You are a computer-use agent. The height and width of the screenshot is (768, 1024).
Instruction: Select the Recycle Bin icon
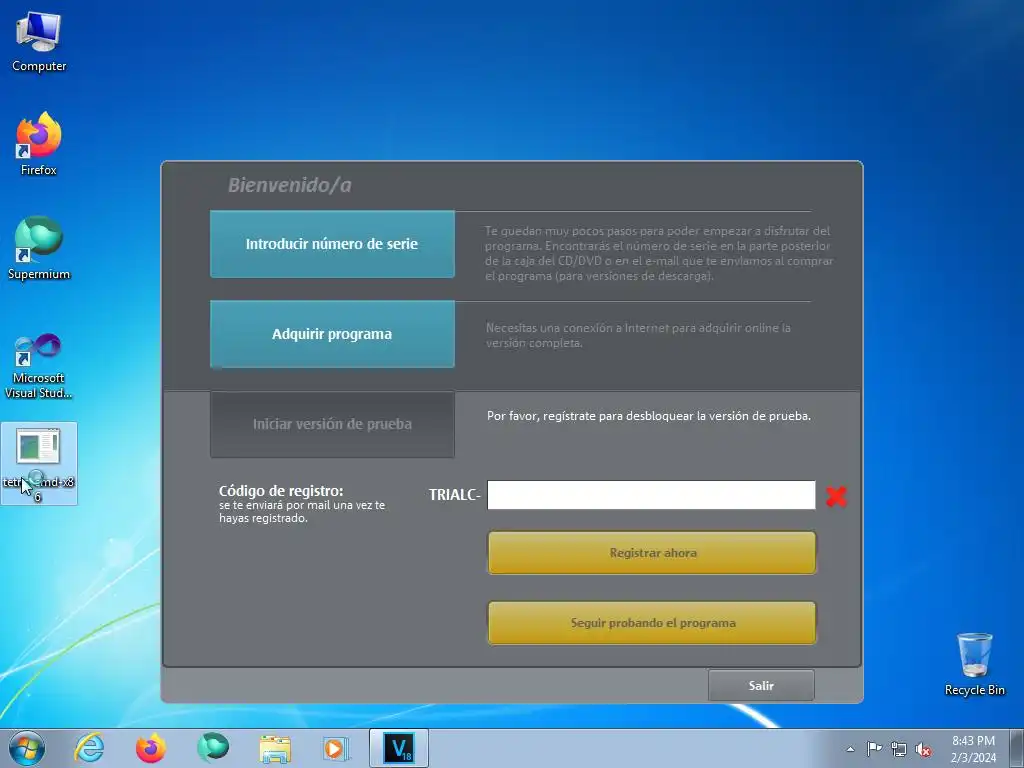974,664
